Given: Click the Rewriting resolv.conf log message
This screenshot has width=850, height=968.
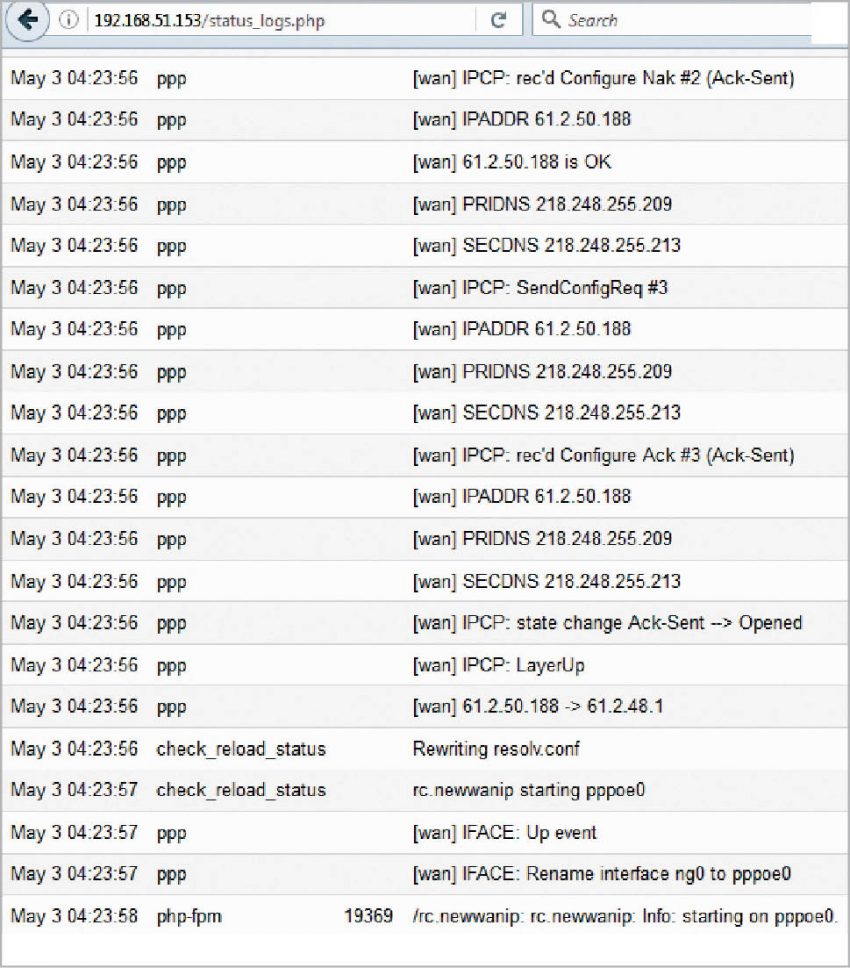Looking at the screenshot, I should (500, 747).
